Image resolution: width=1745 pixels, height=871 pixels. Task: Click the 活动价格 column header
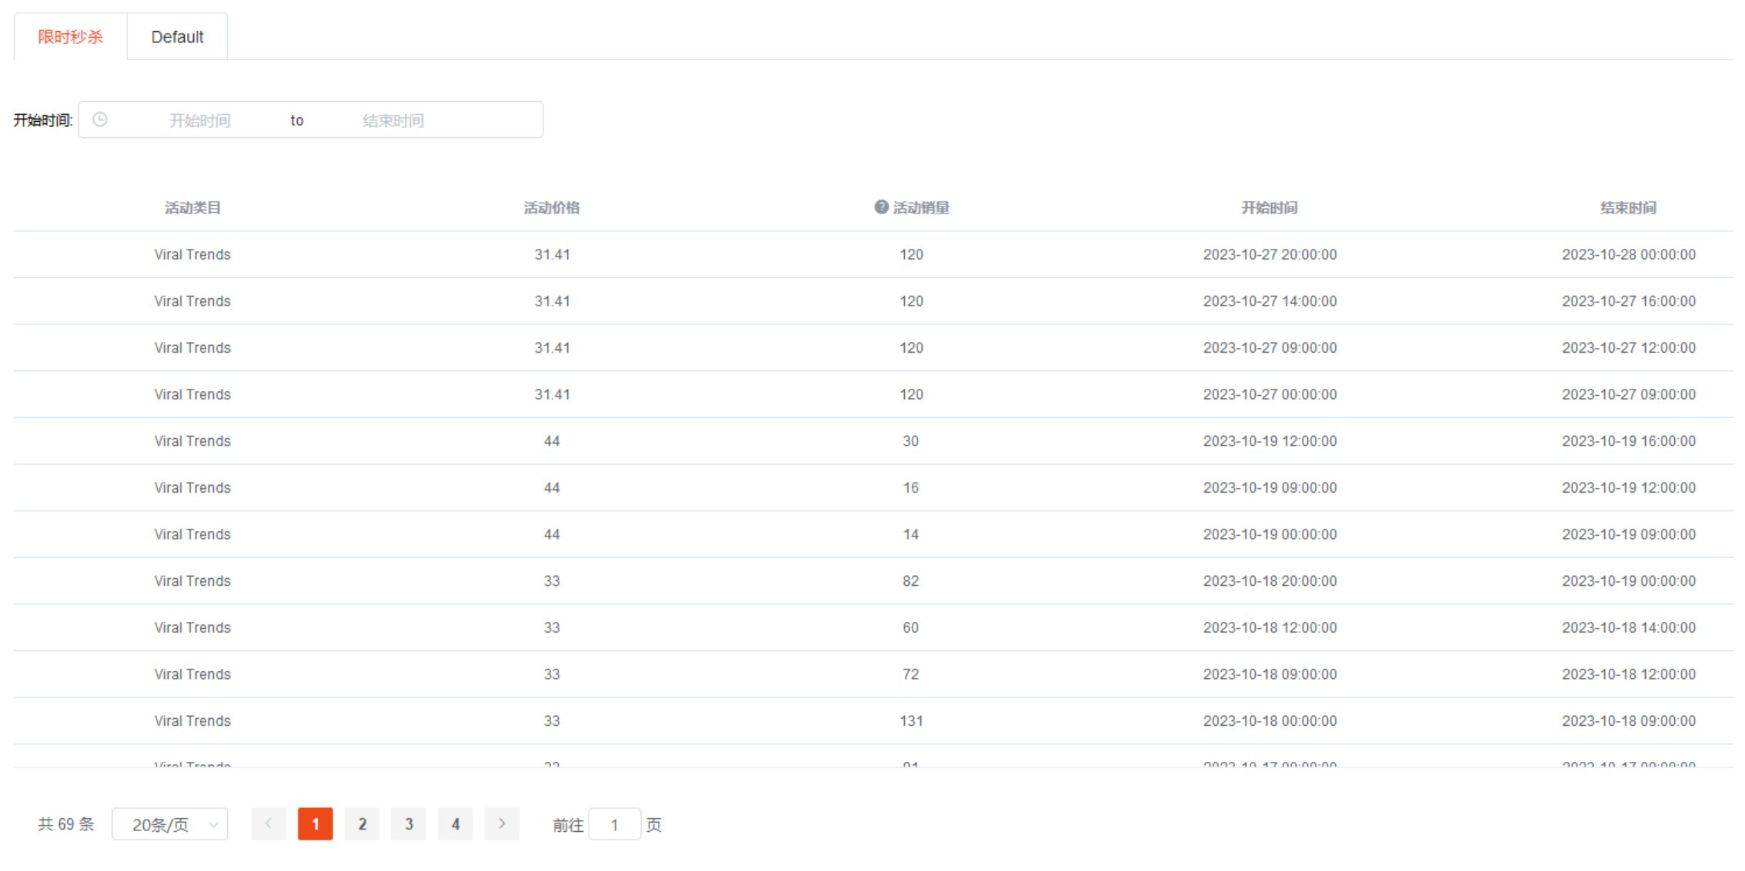[x=552, y=208]
